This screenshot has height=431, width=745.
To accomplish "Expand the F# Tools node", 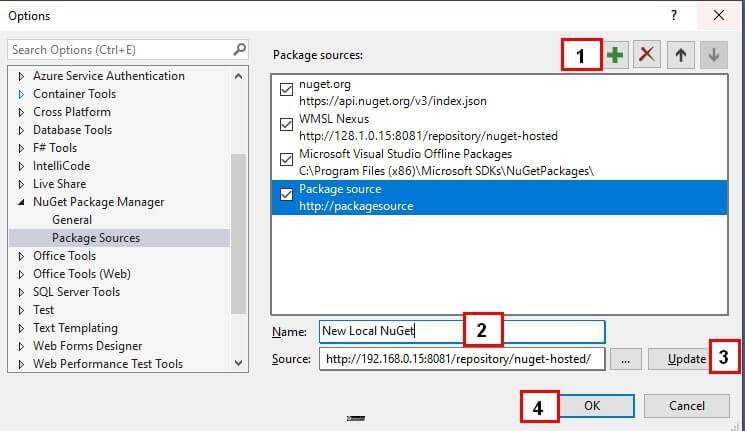I will [x=21, y=148].
